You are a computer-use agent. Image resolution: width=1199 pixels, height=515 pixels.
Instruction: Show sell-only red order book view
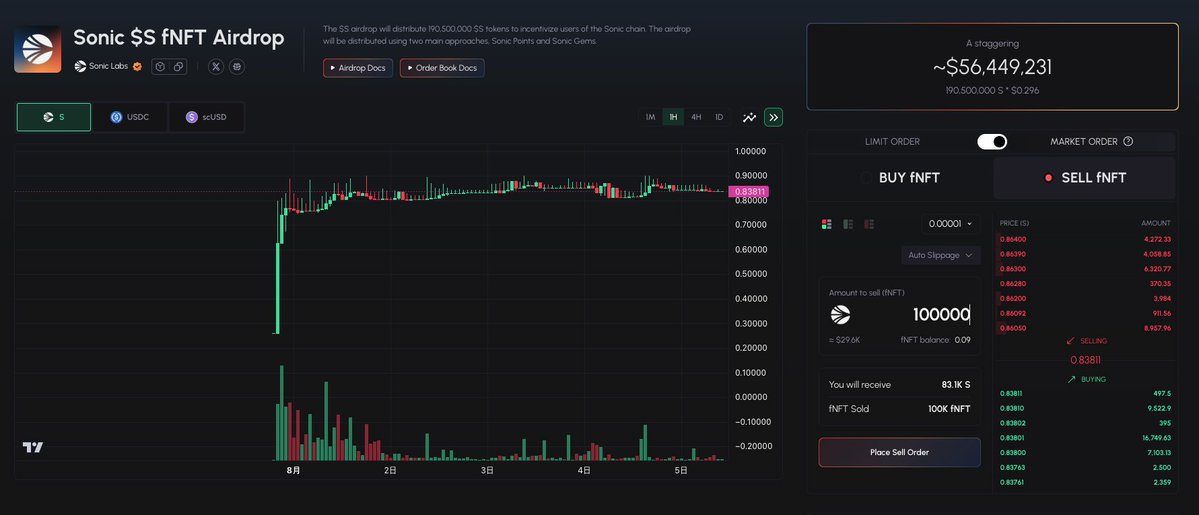[869, 224]
